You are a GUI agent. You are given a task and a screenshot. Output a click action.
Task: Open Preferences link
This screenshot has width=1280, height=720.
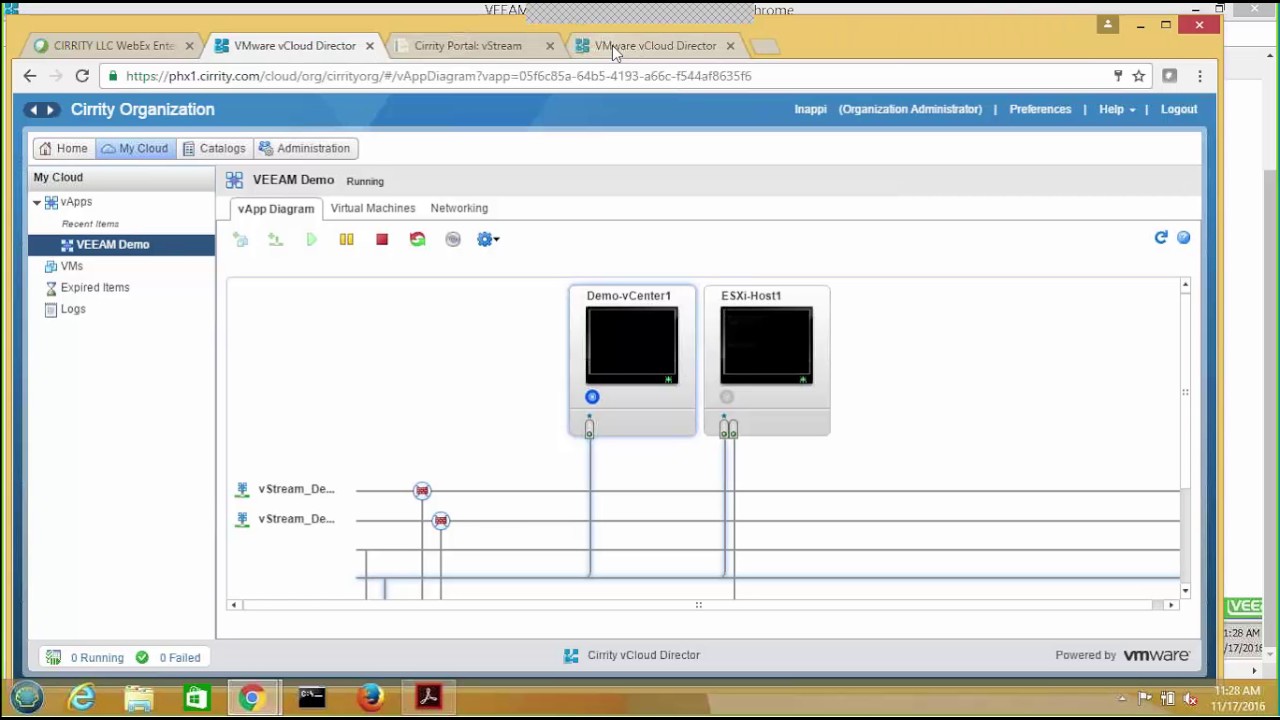pyautogui.click(x=1040, y=109)
